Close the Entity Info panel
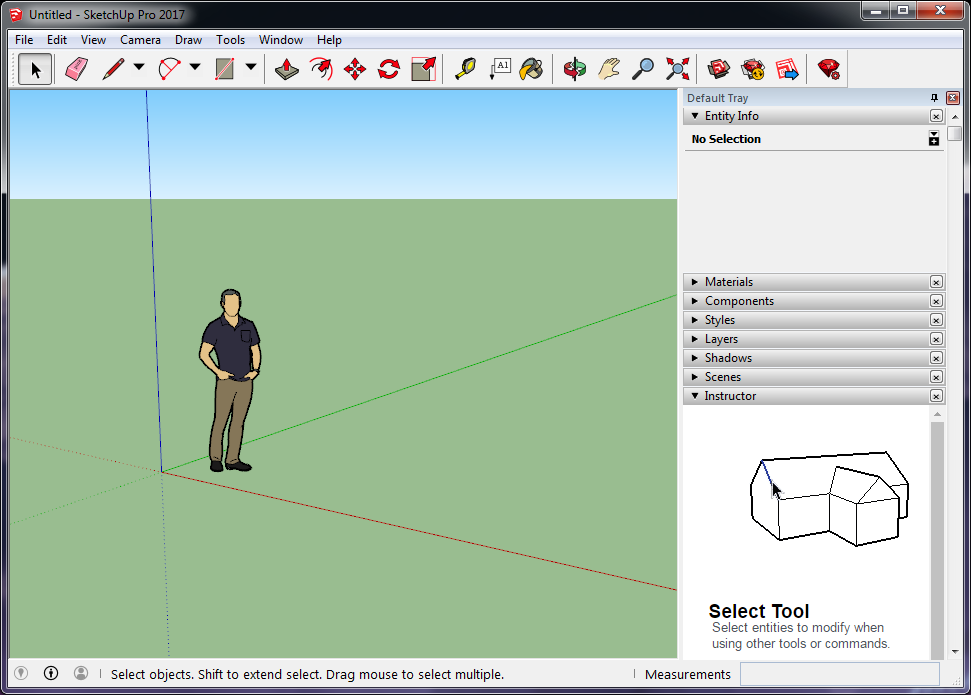The image size is (971, 695). (936, 116)
